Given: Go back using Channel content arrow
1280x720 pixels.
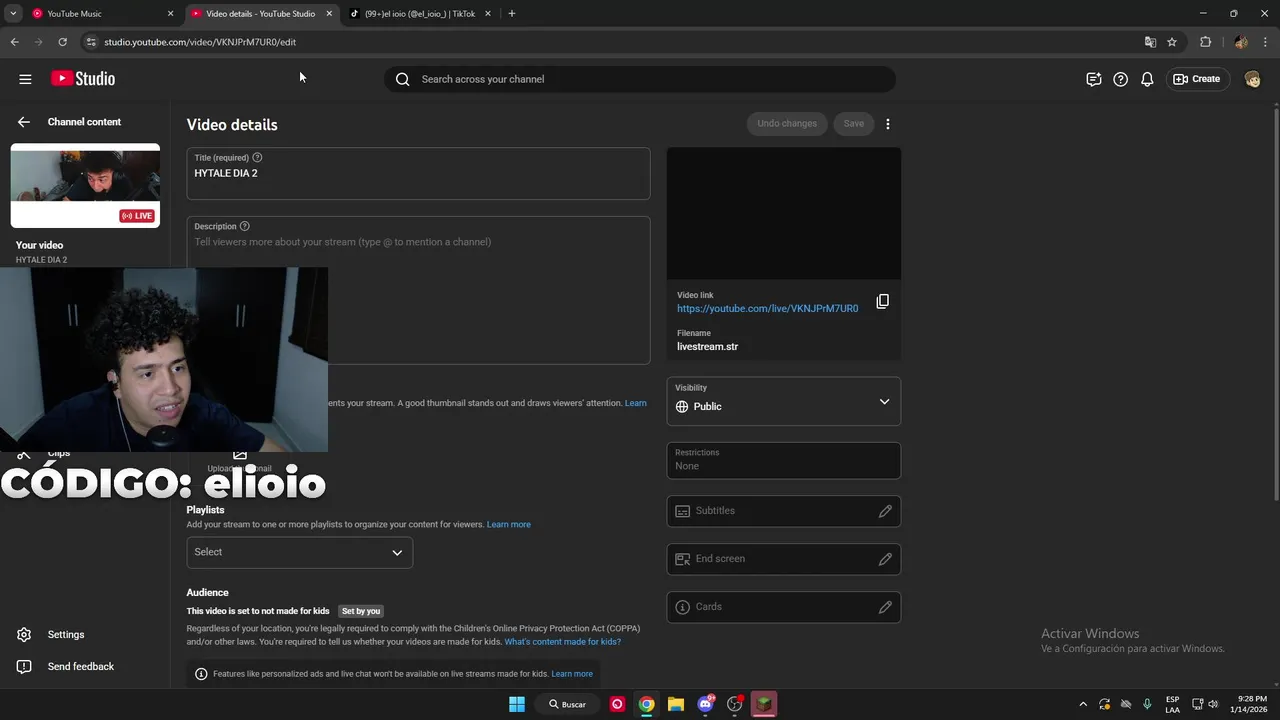Looking at the screenshot, I should (24, 122).
